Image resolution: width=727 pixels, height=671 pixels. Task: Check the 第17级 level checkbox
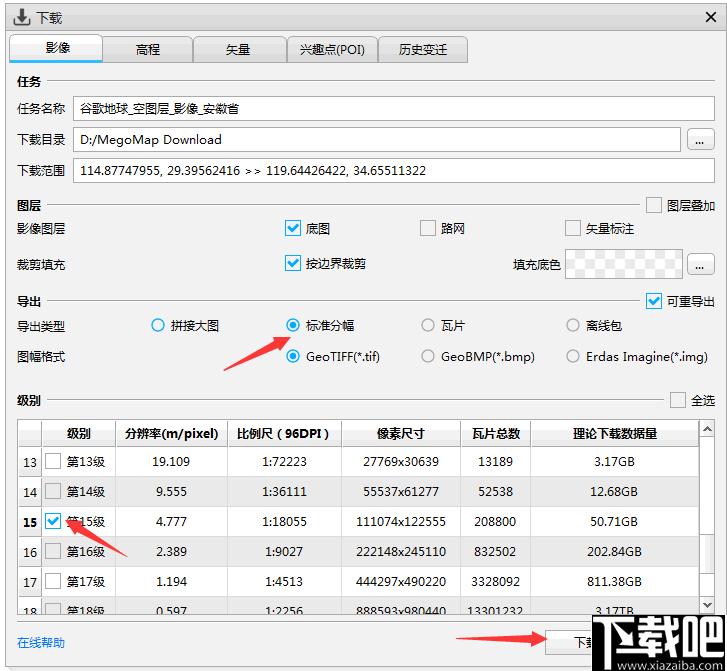[x=53, y=581]
